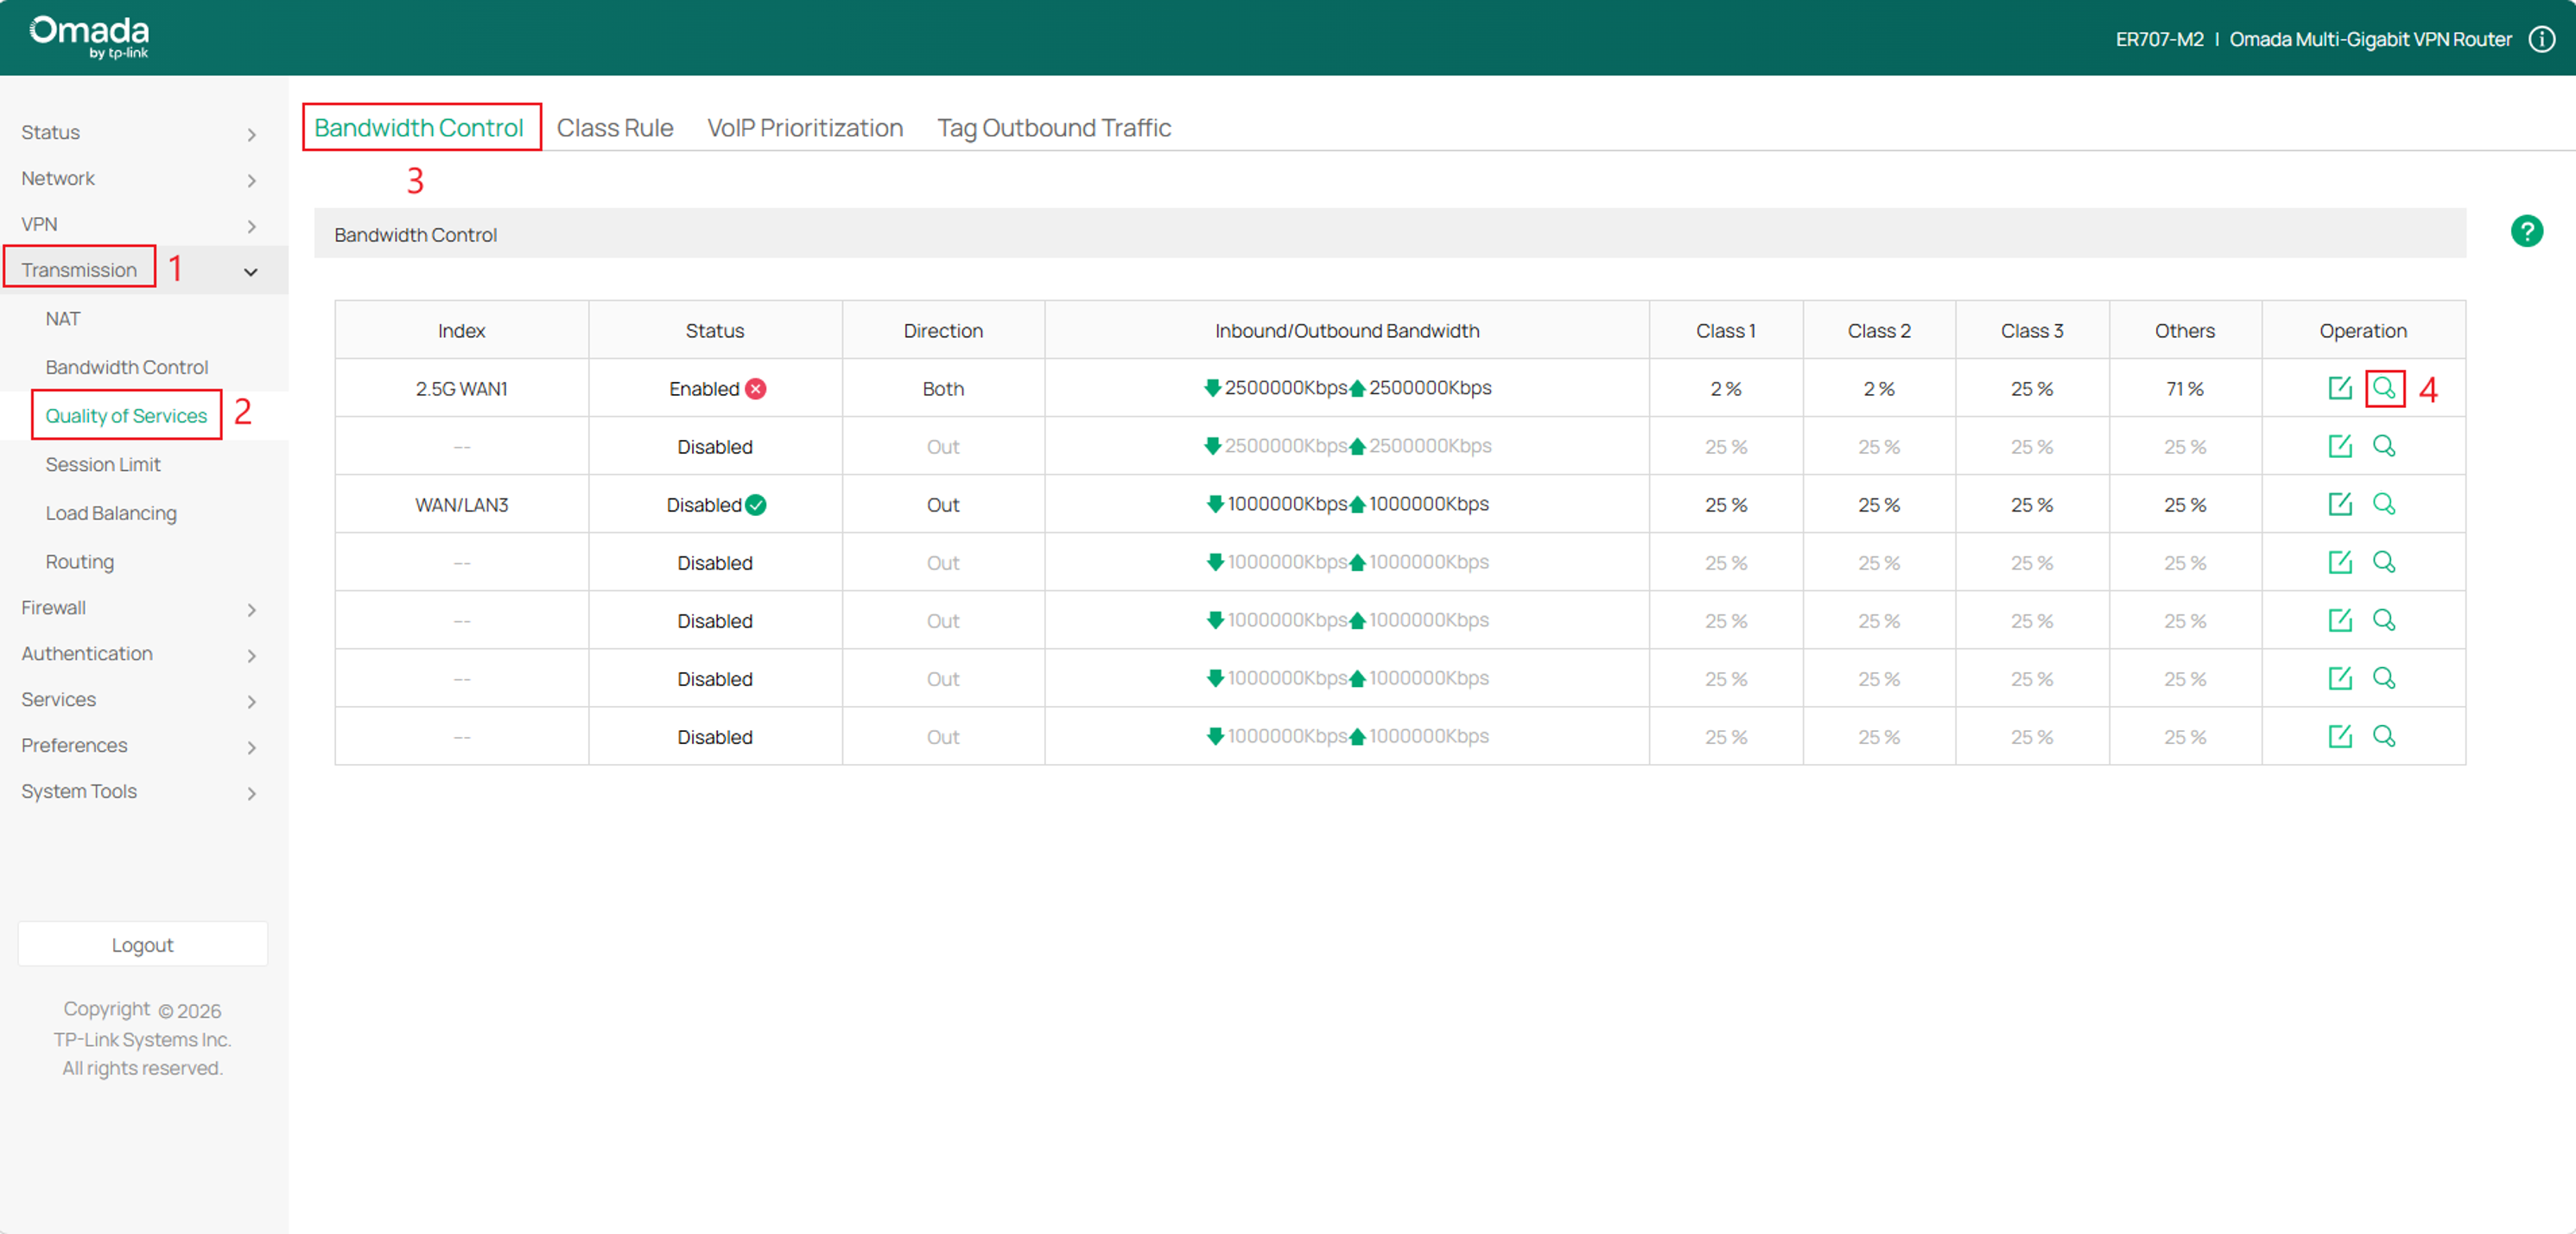Go to Tag Outbound Traffic tab
Screen dimensions: 2576x1234
1054,128
